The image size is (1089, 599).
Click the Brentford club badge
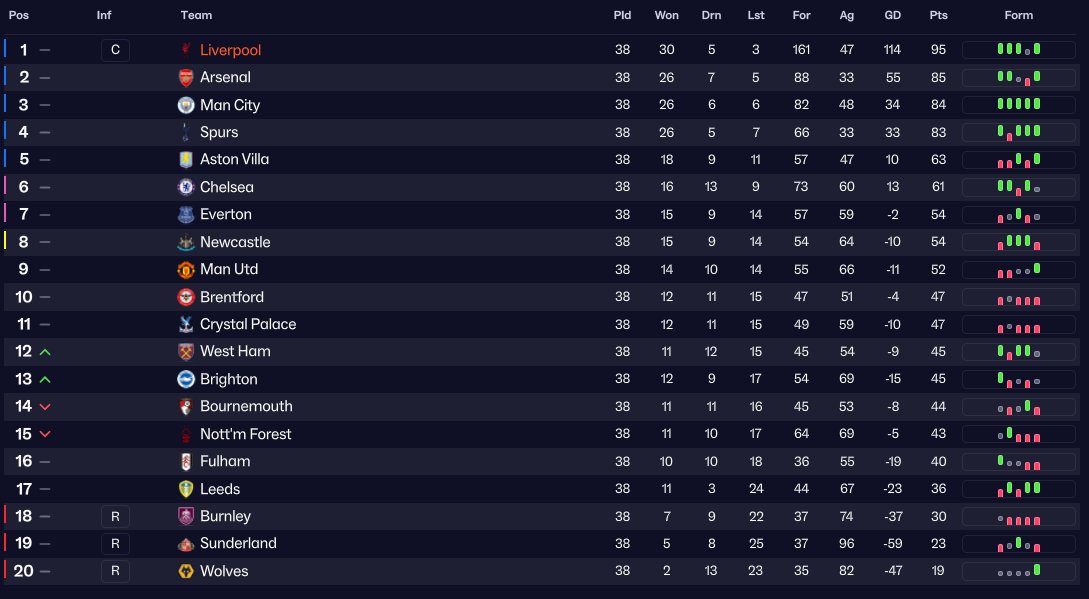coord(185,297)
